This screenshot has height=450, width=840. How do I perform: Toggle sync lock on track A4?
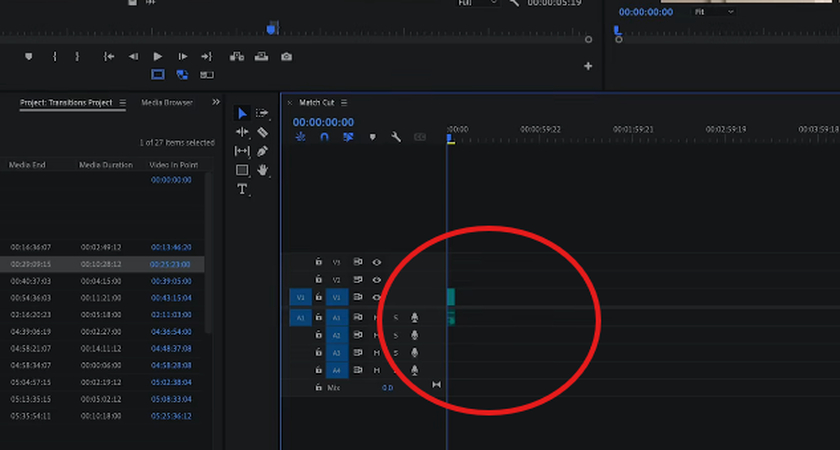(358, 370)
